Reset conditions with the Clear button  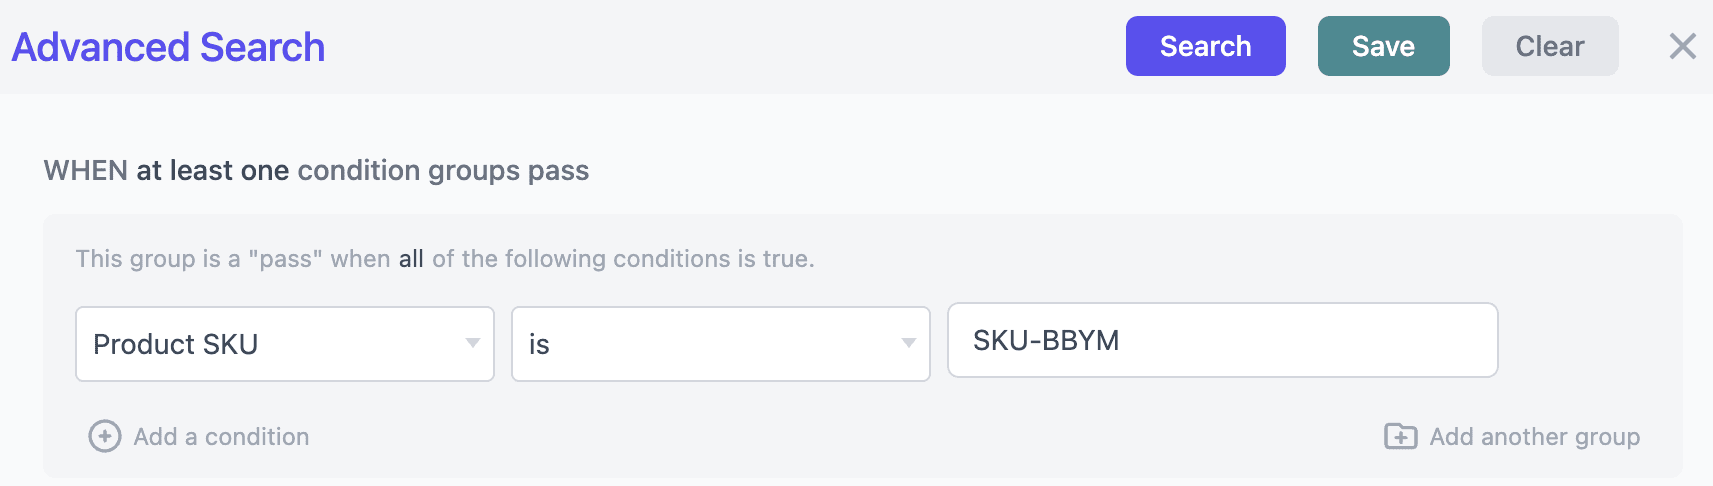[x=1549, y=46]
